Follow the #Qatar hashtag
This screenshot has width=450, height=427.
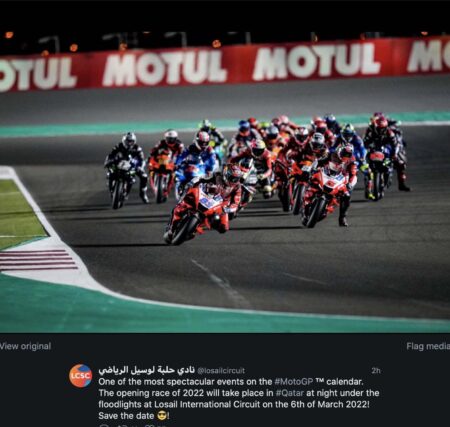pyautogui.click(x=290, y=393)
